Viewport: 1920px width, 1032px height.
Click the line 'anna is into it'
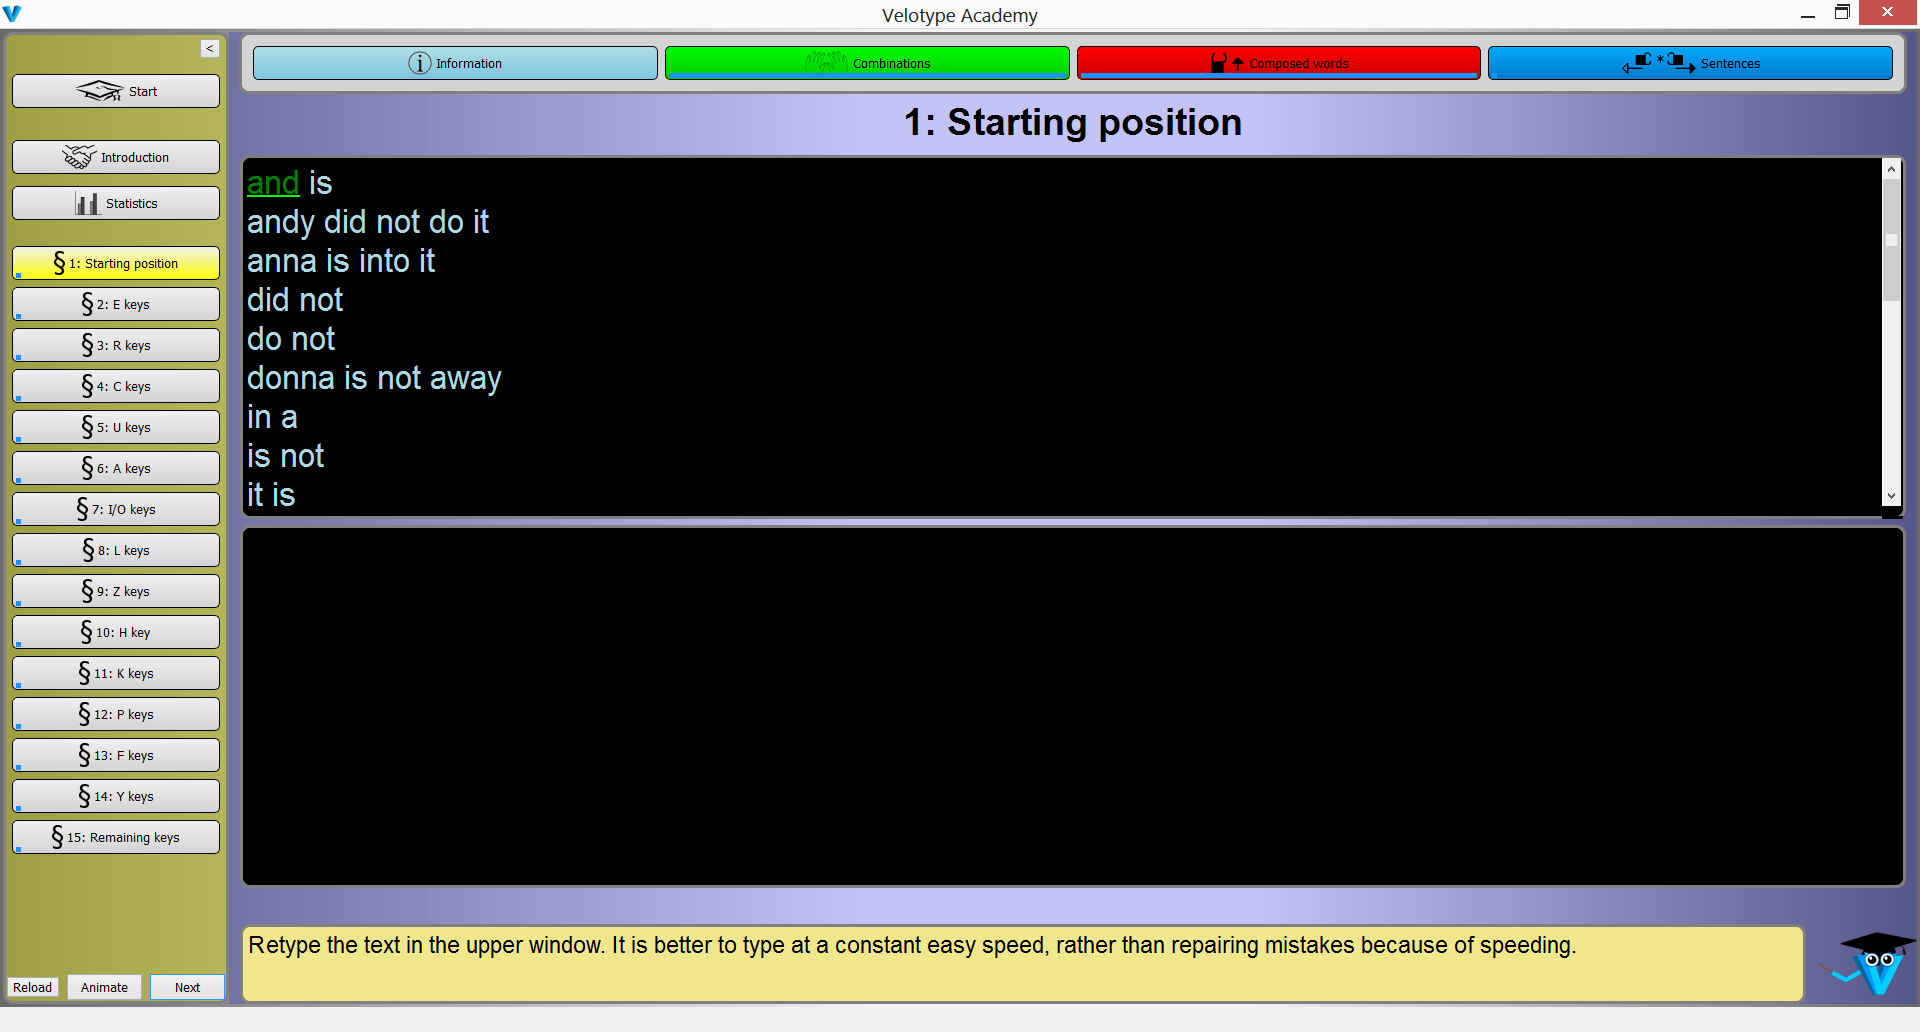tap(341, 261)
